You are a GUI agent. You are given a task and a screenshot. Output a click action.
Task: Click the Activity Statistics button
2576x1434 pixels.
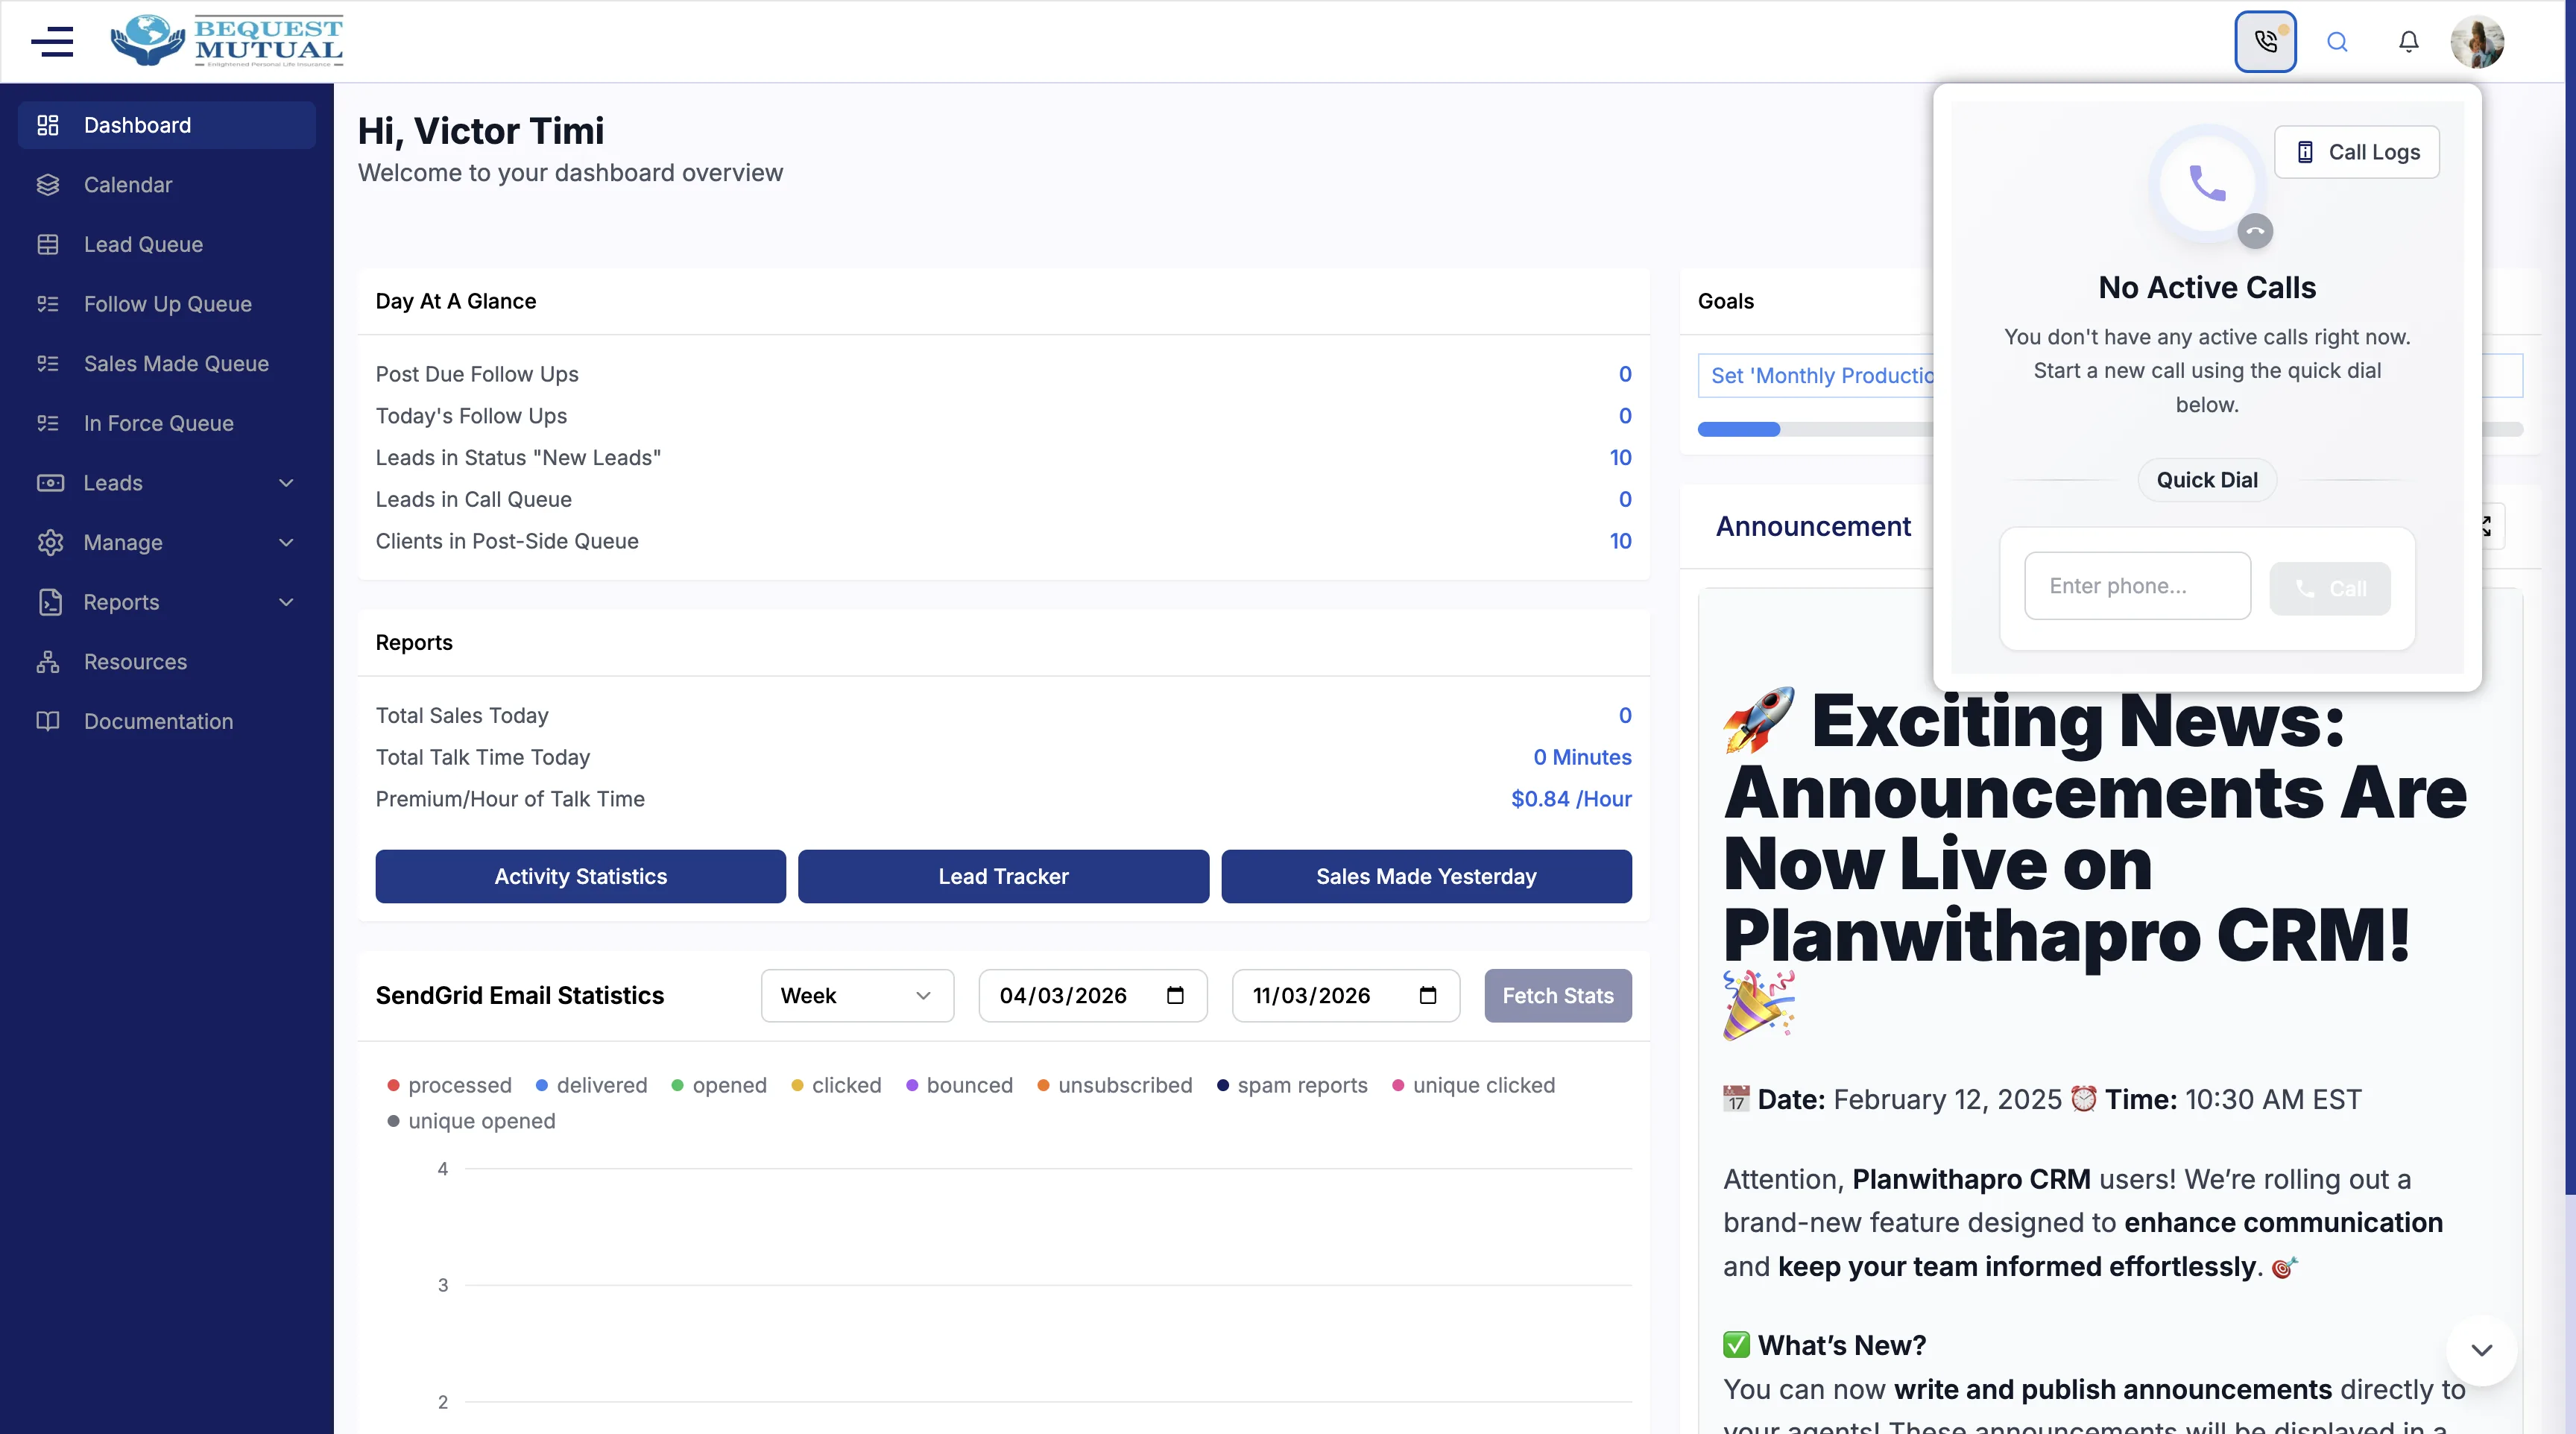tap(580, 876)
